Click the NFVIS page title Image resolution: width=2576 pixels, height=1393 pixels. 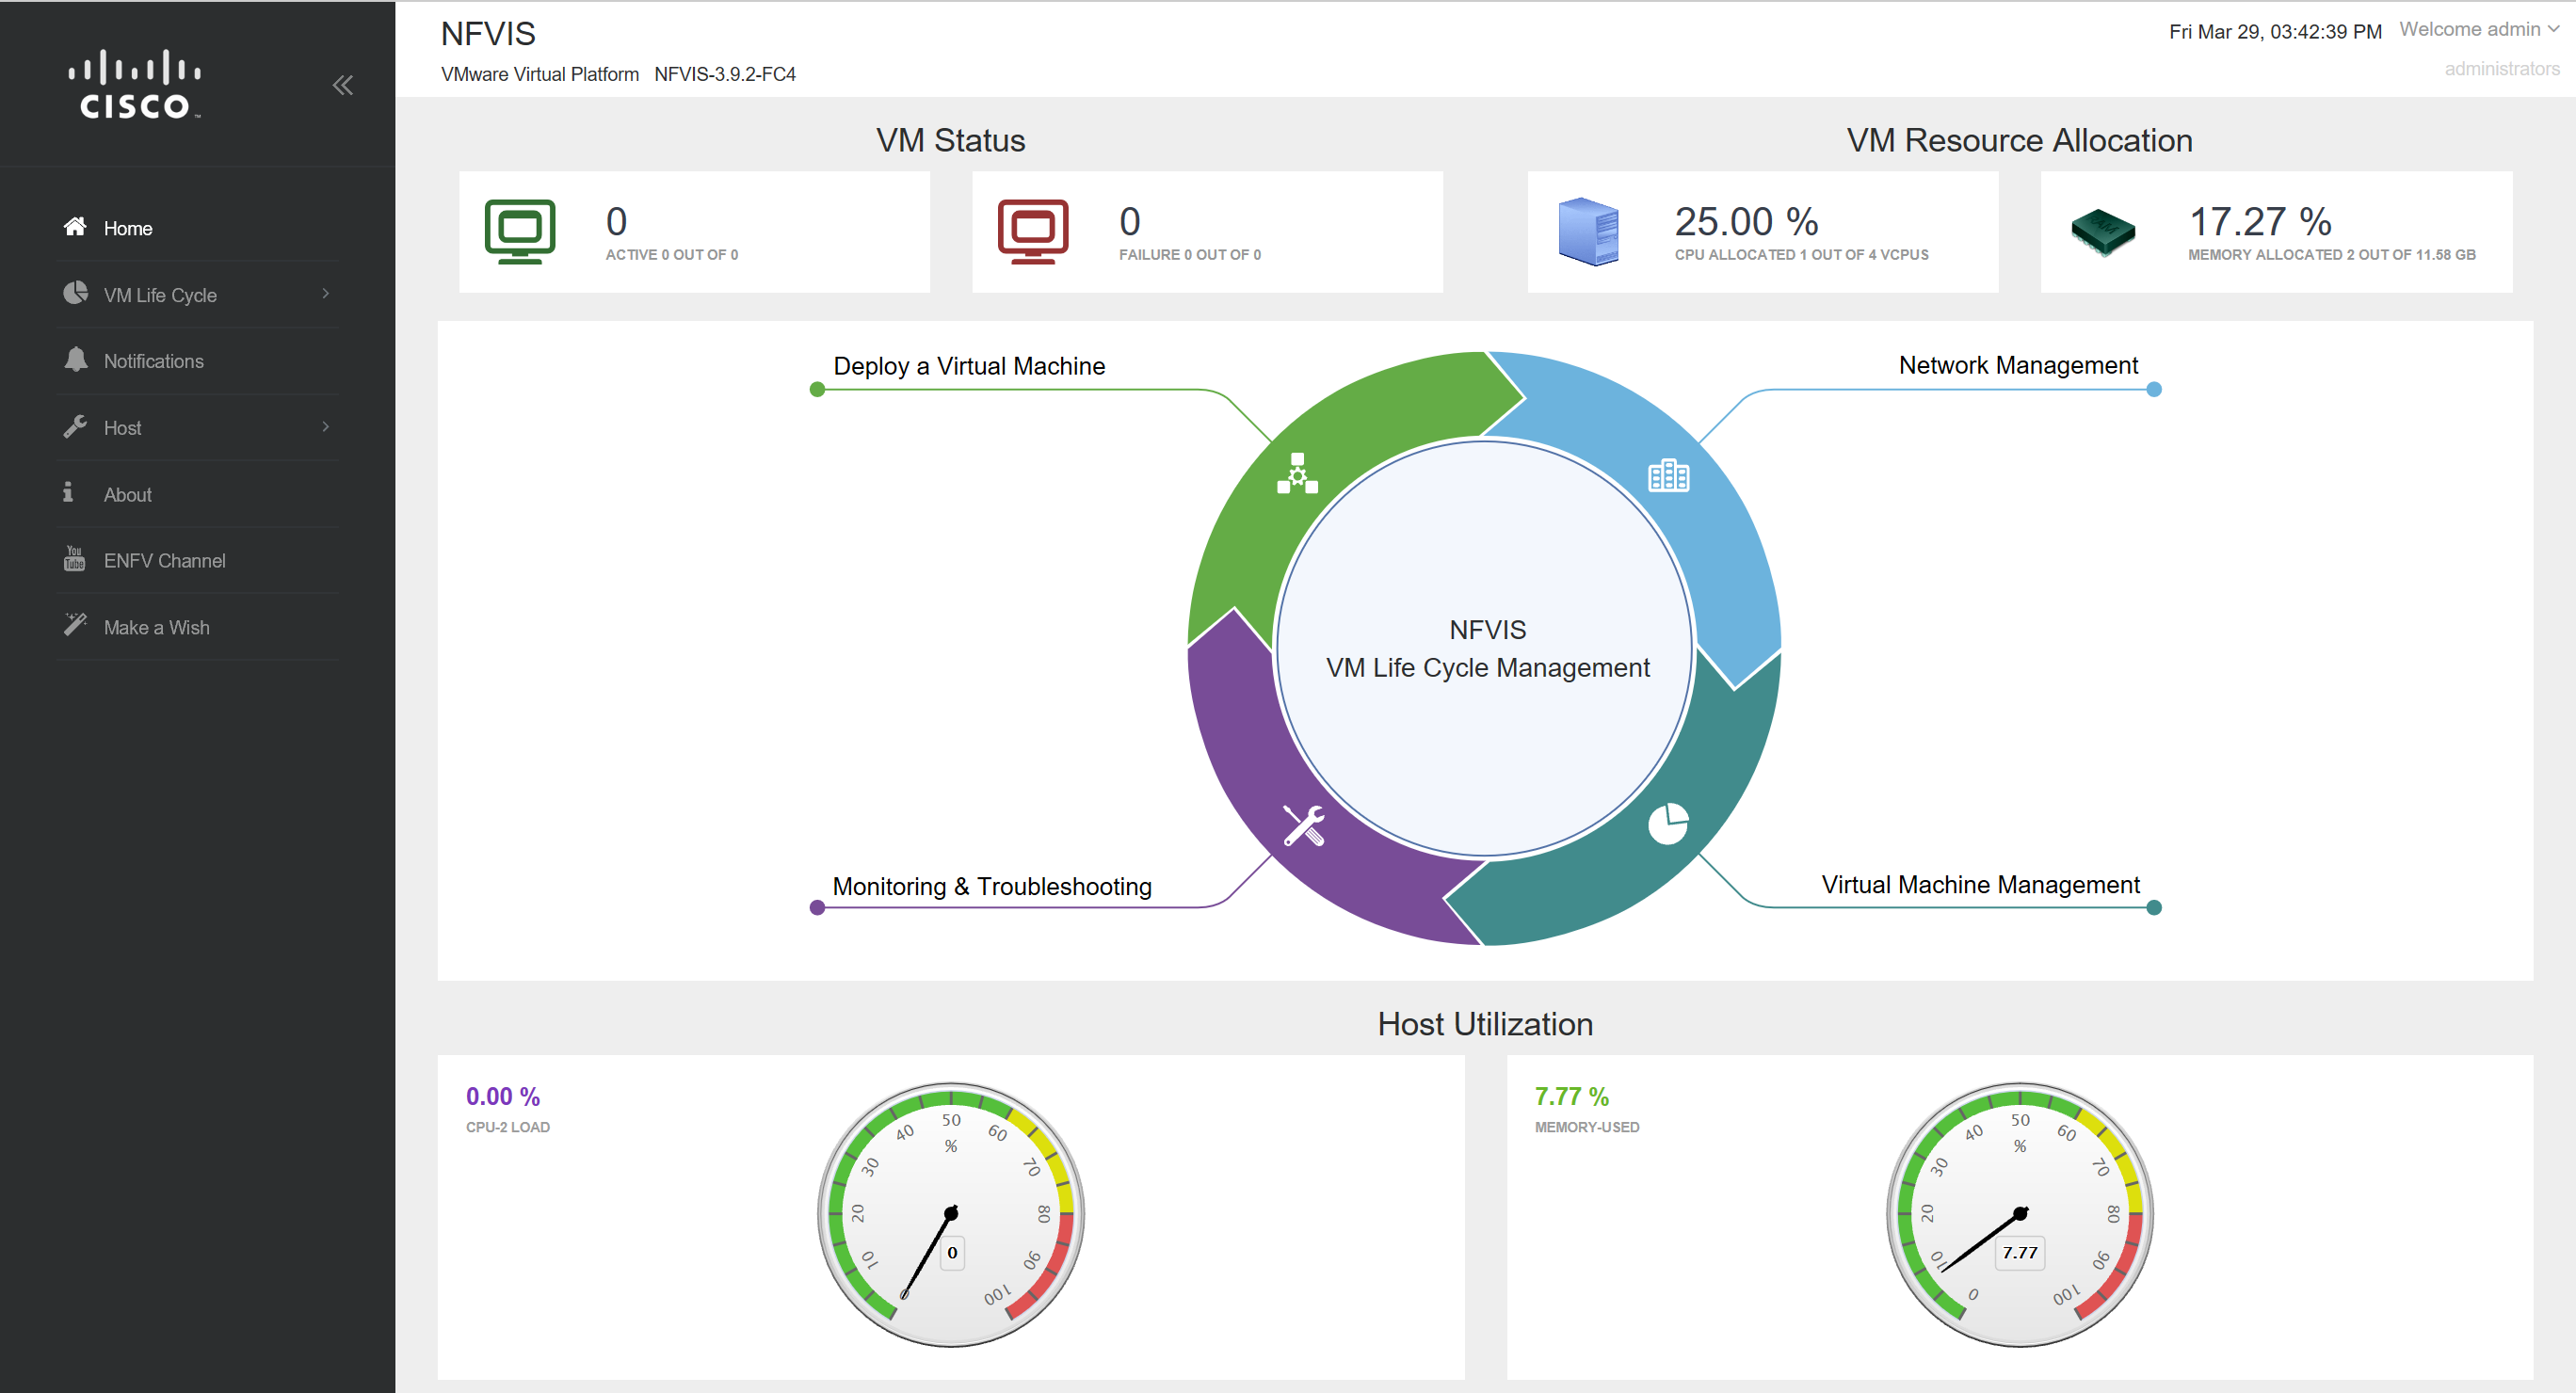[488, 34]
